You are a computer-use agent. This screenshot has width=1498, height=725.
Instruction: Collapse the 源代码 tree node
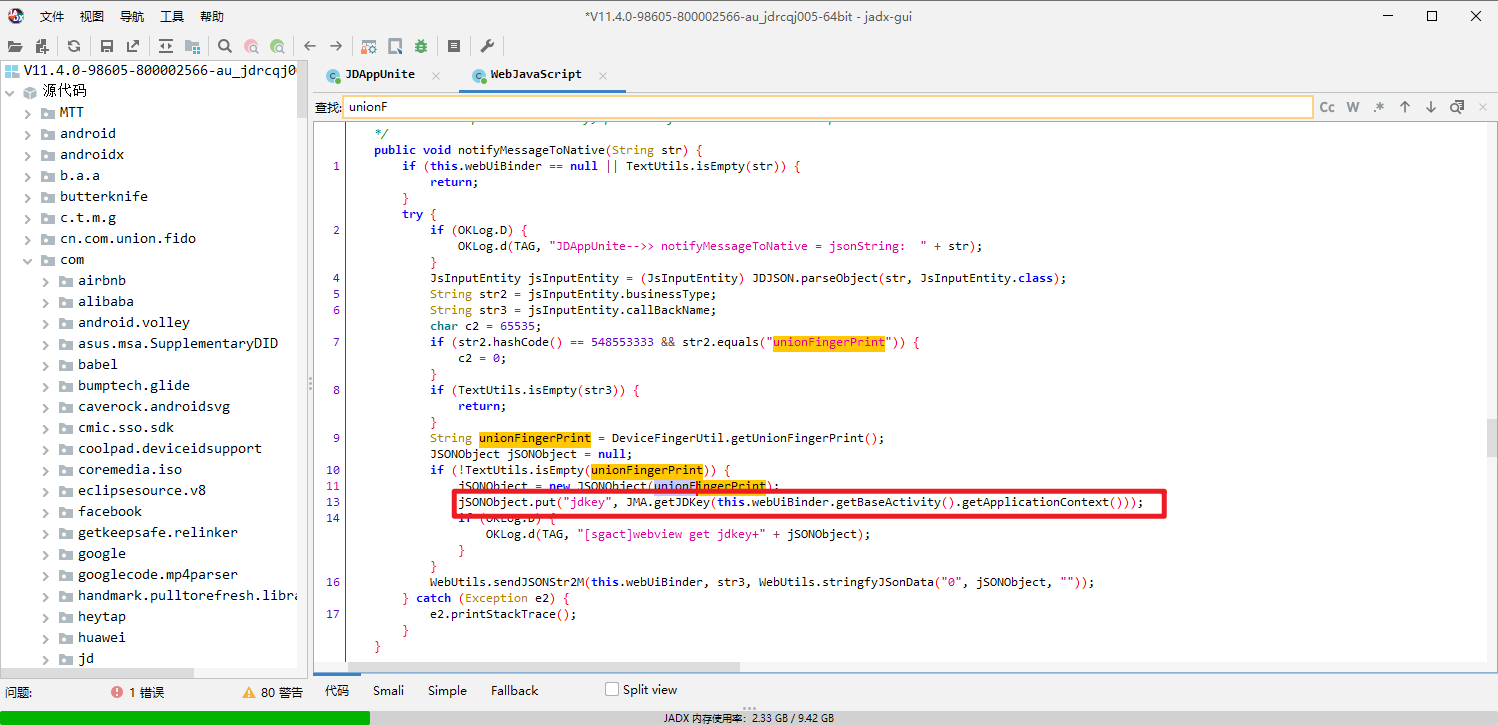(x=10, y=91)
